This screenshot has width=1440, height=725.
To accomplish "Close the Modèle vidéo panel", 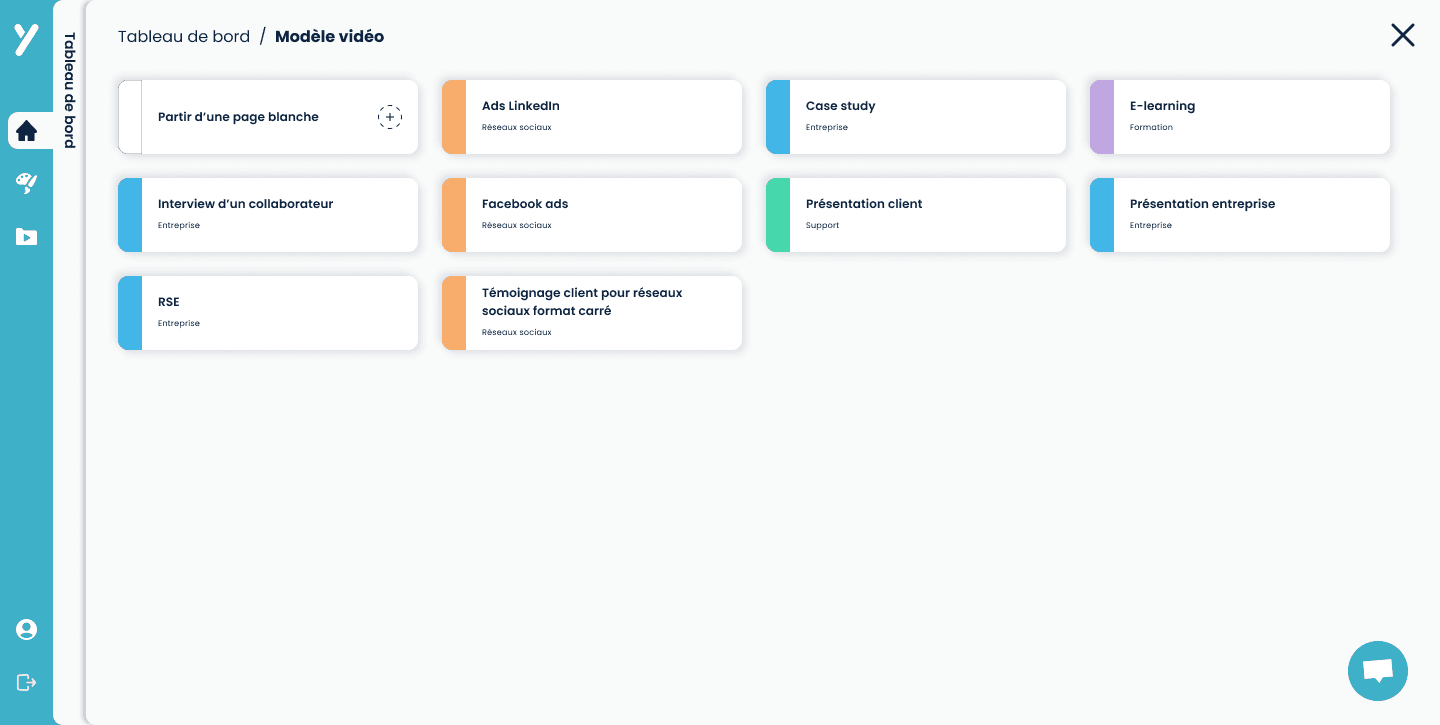I will tap(1403, 35).
